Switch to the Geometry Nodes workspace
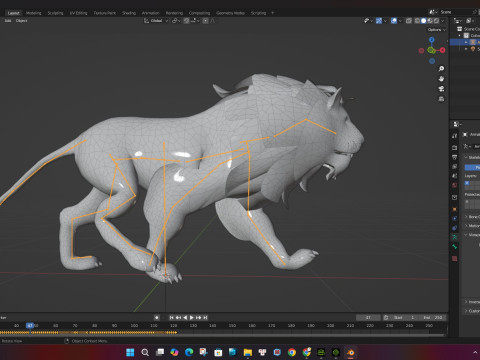 (230, 13)
